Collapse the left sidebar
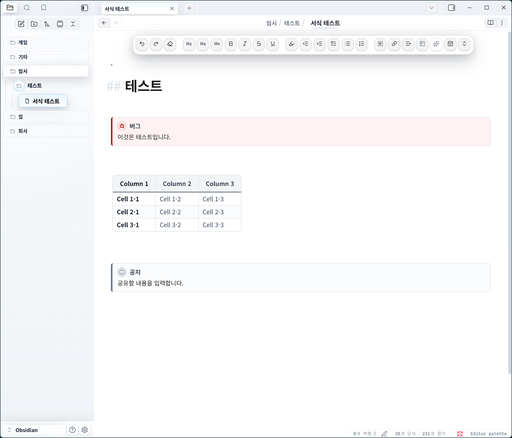Screen dimensions: 512x438 85,8
